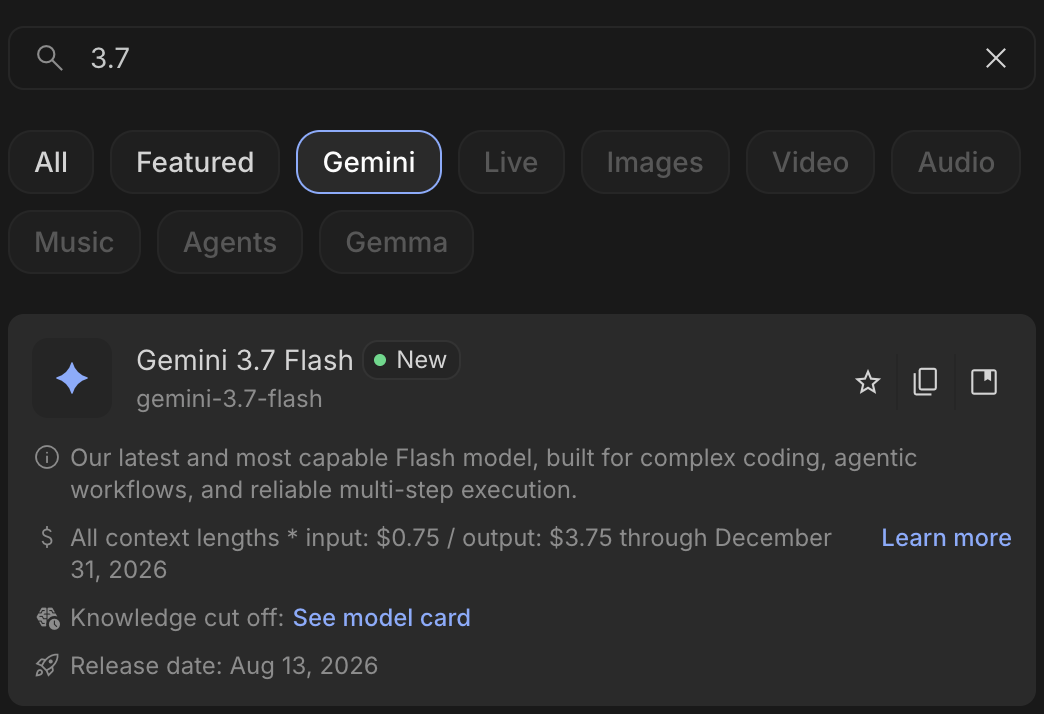Screen dimensions: 1044x714
Task: Click the release date rocket icon
Action: coord(47,665)
